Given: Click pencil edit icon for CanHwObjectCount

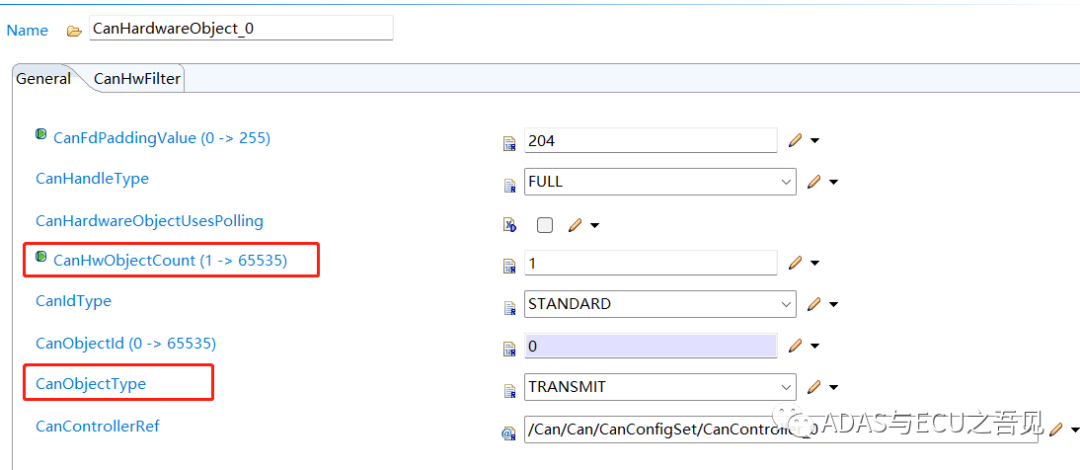Looking at the screenshot, I should 795,263.
